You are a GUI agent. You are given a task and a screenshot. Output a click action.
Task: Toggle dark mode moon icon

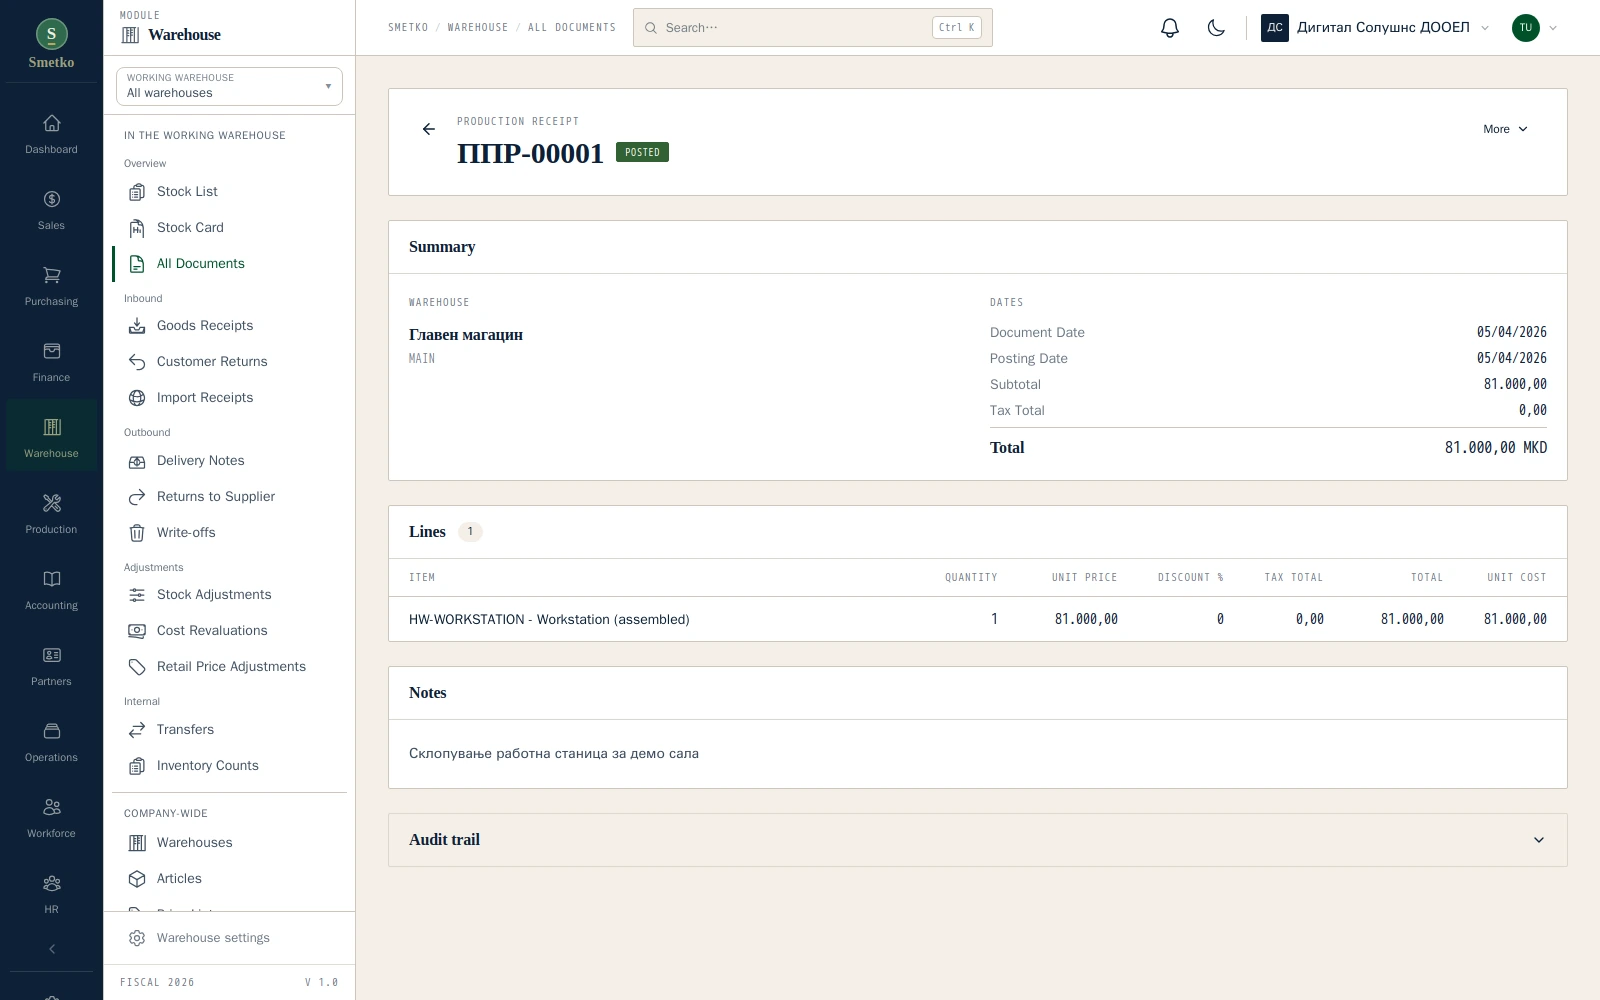point(1216,28)
